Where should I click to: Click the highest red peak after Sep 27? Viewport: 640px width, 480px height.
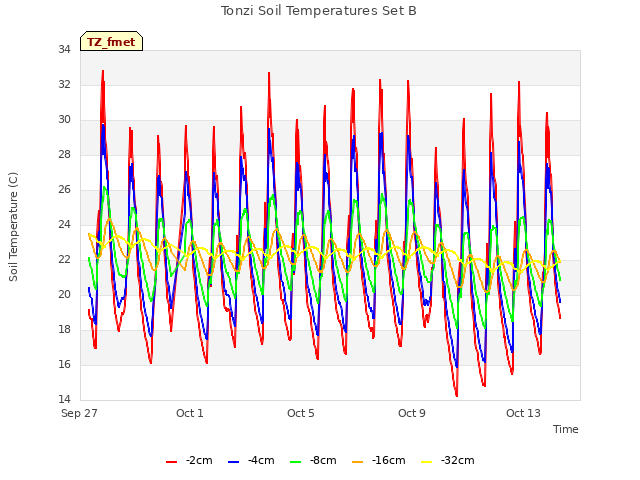[103, 71]
